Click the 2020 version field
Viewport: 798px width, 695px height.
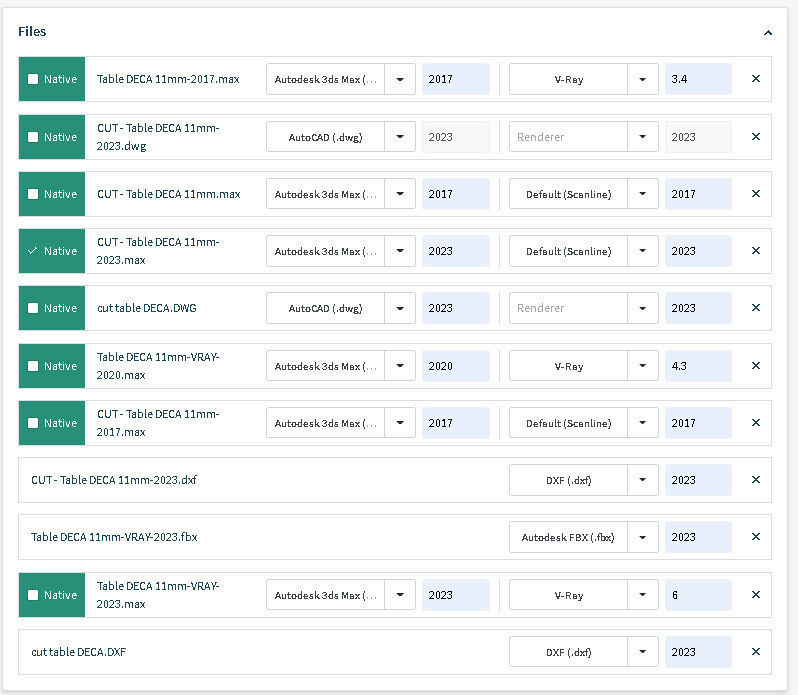[455, 366]
